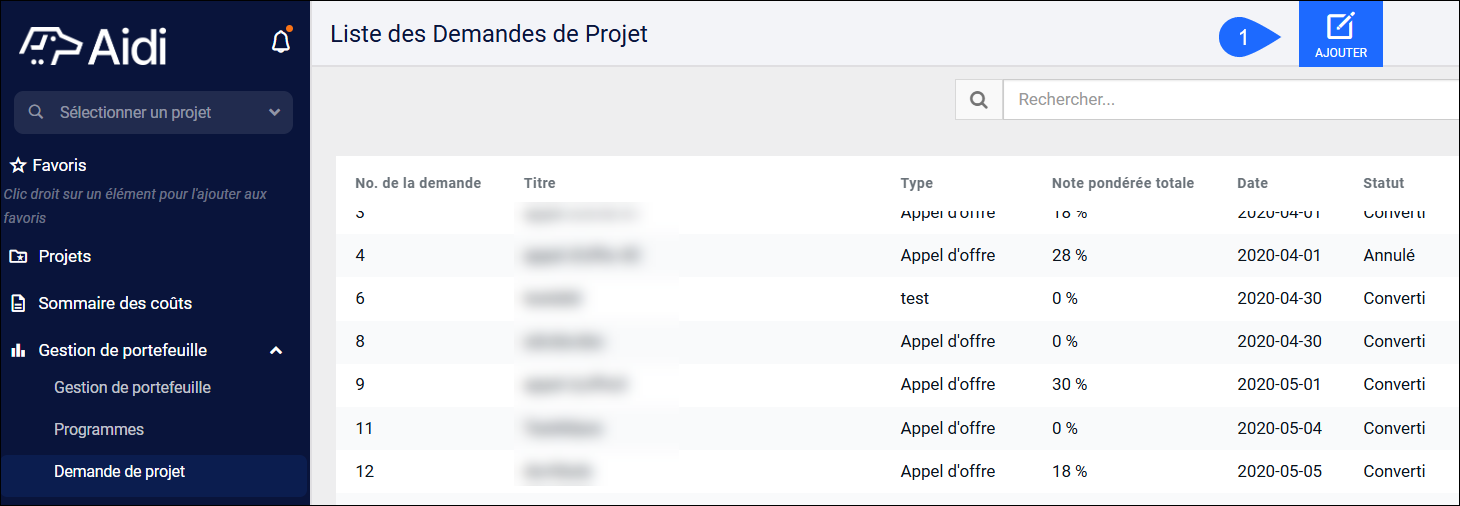Click the Projets folder icon
Viewport: 1460px width, 506px height.
pos(18,257)
